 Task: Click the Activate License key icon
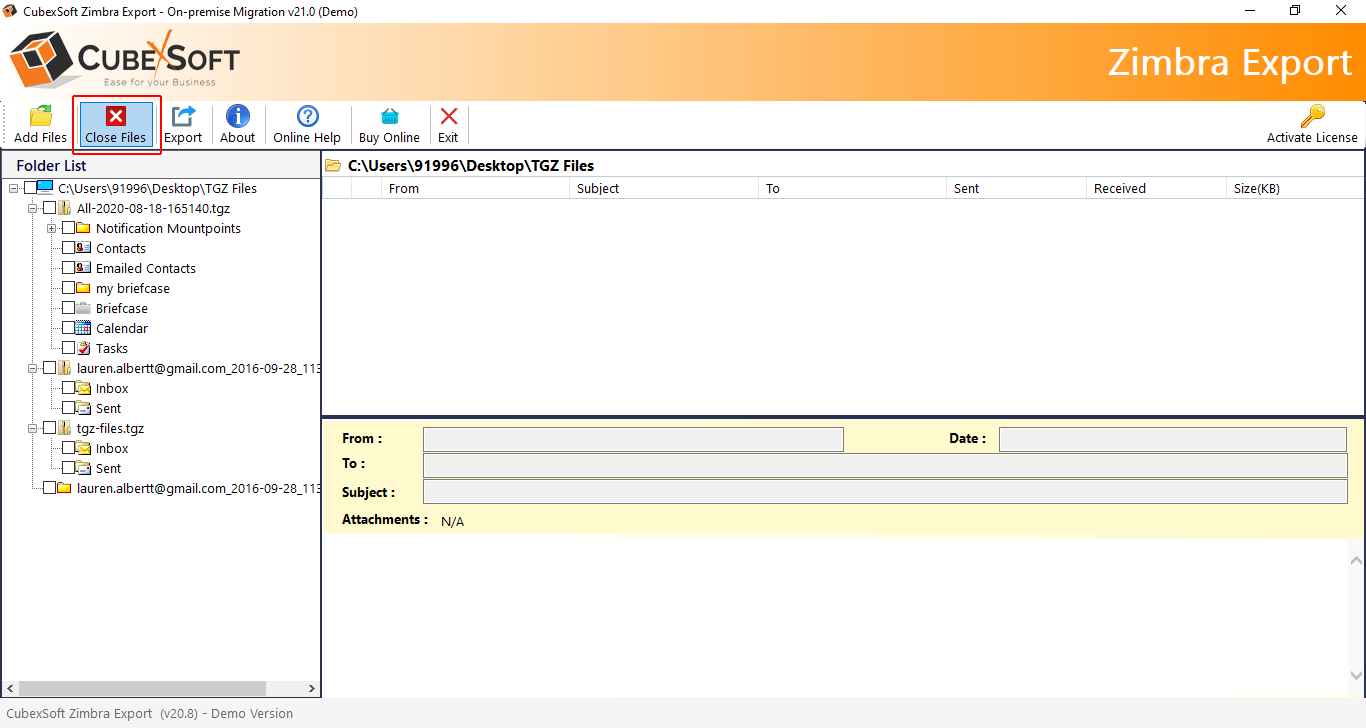(1313, 116)
